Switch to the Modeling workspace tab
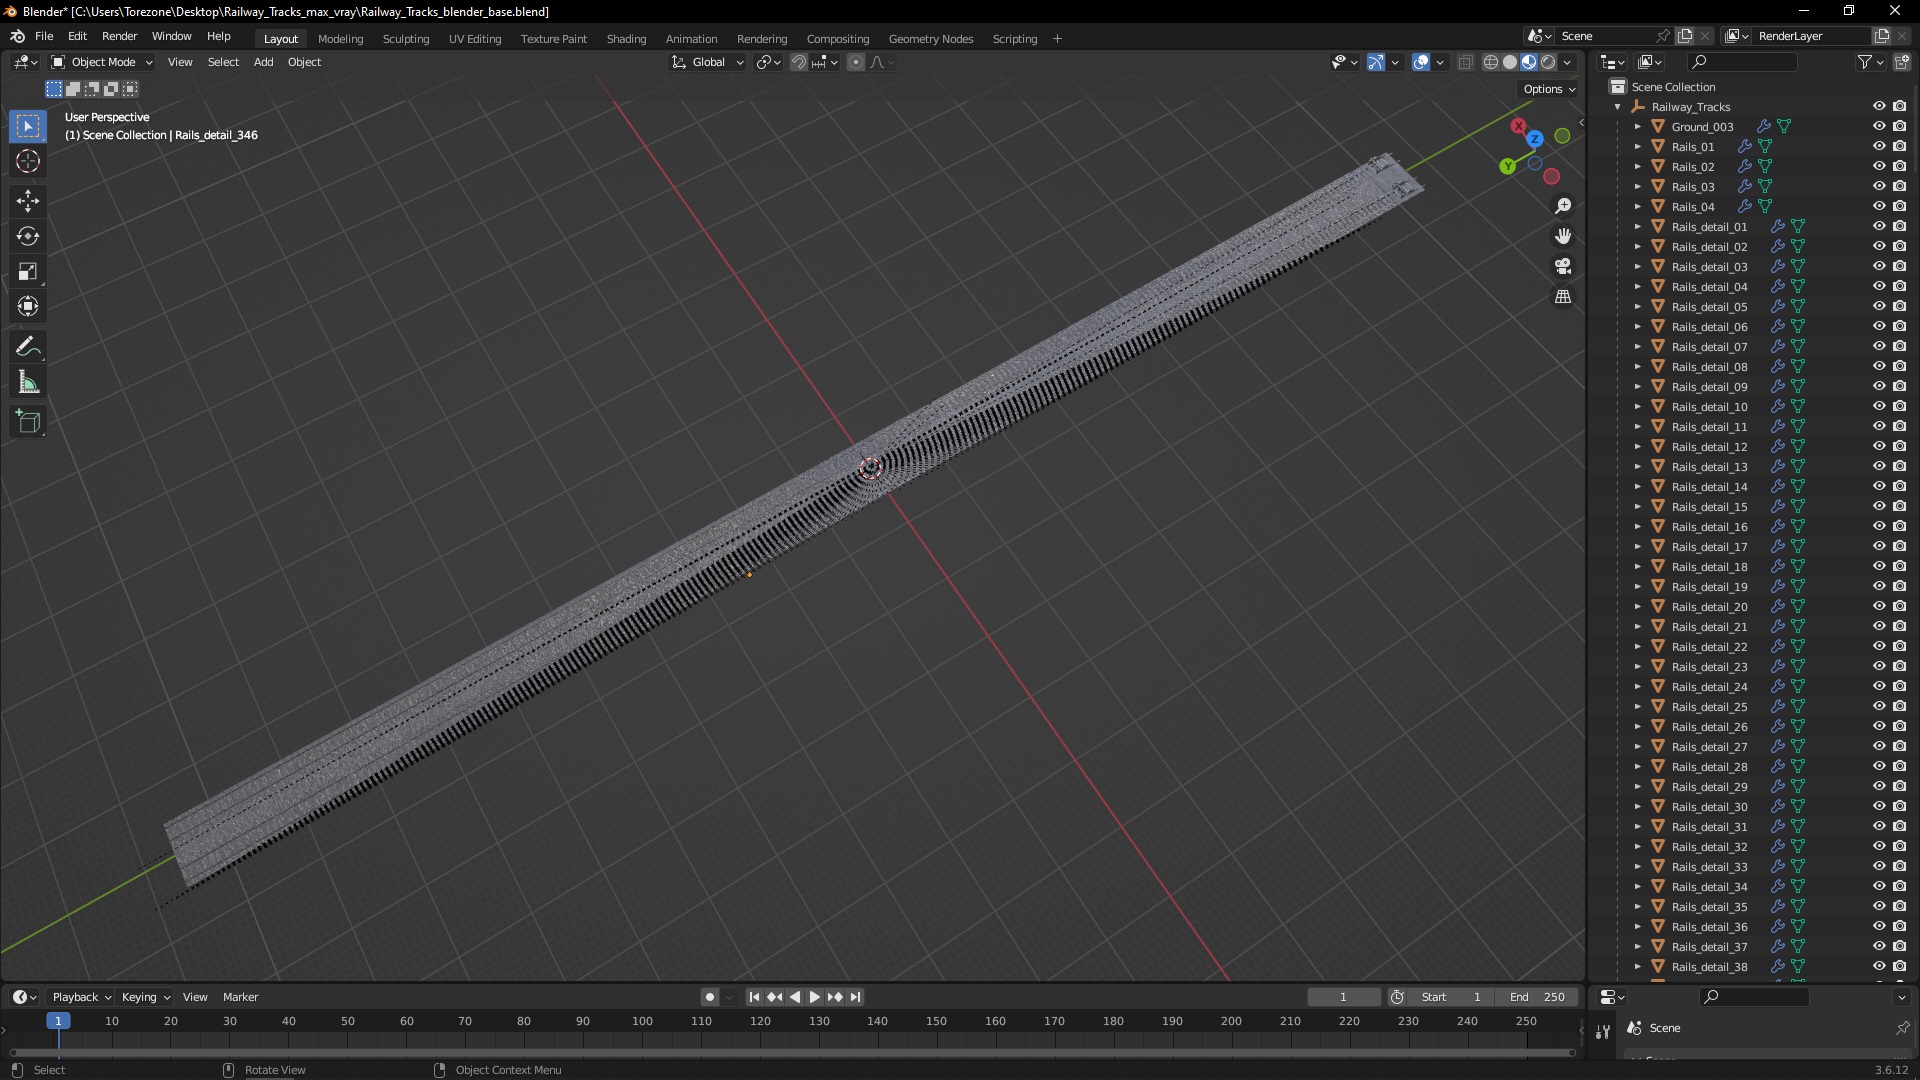The height and width of the screenshot is (1080, 1920). [340, 39]
